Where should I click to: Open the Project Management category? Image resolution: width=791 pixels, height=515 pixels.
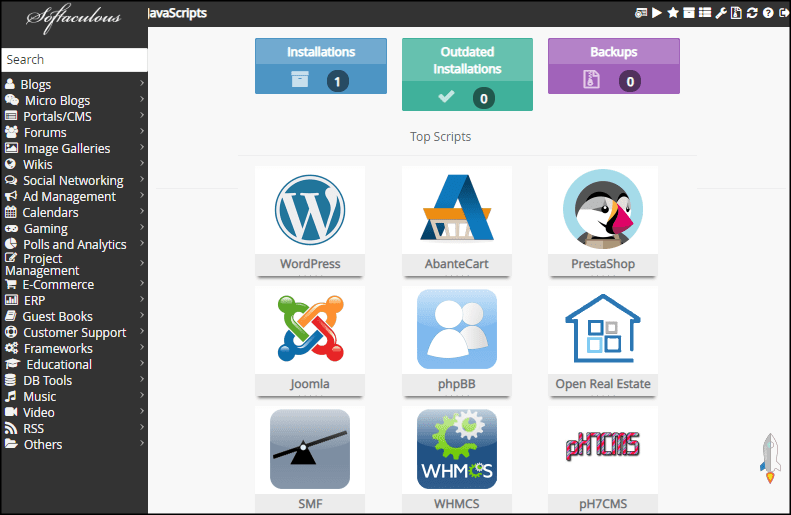coord(42,264)
